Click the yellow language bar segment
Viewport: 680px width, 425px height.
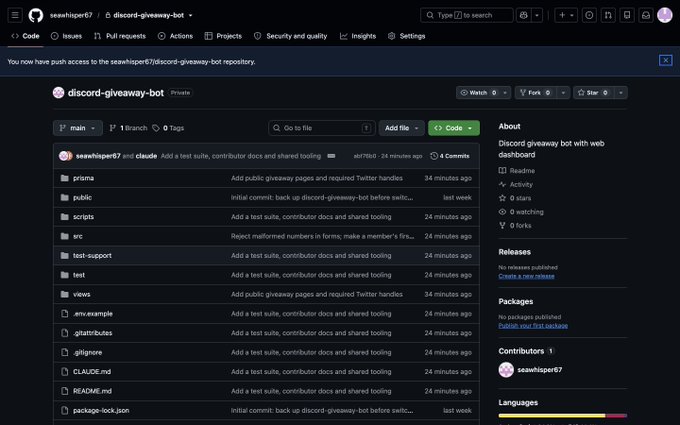(x=552, y=415)
